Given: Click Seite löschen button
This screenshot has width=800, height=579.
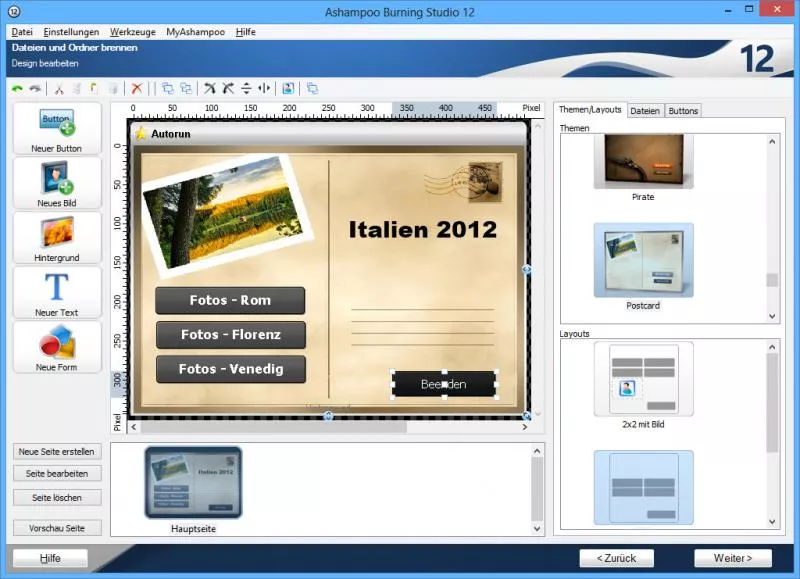Looking at the screenshot, I should (x=57, y=497).
